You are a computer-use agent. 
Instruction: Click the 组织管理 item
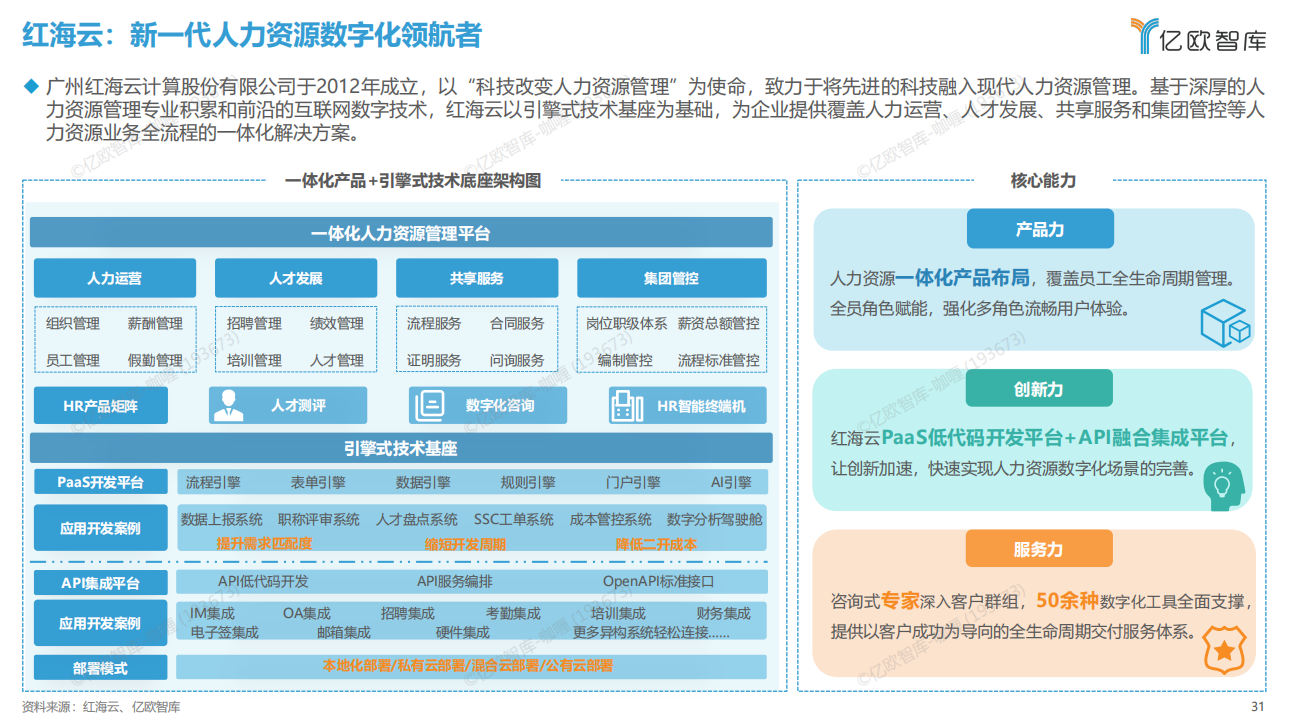tap(73, 323)
